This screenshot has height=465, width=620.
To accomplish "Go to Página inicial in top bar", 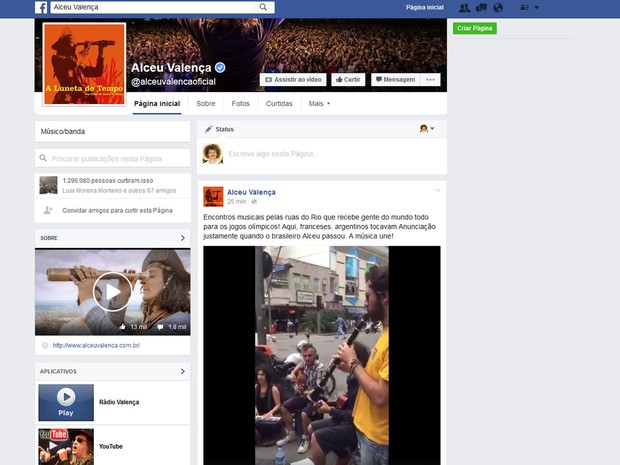I will tap(425, 8).
